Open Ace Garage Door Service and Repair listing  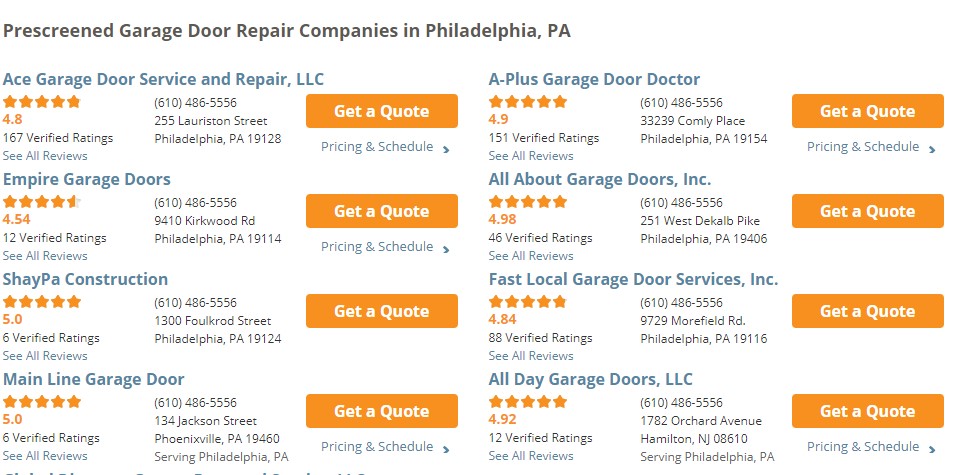click(x=163, y=80)
